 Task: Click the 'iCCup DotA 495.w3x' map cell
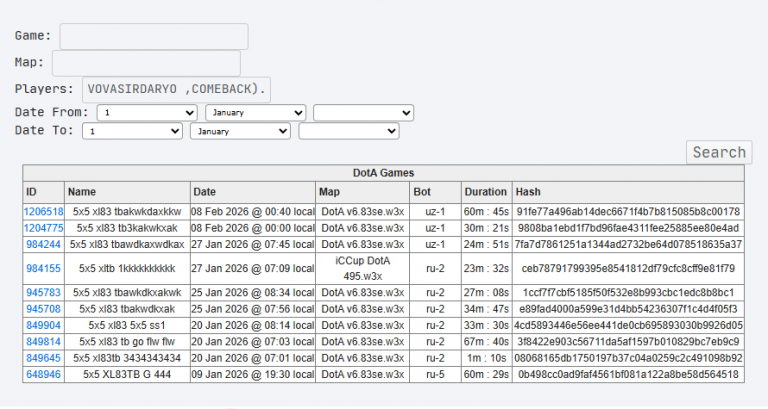point(362,268)
